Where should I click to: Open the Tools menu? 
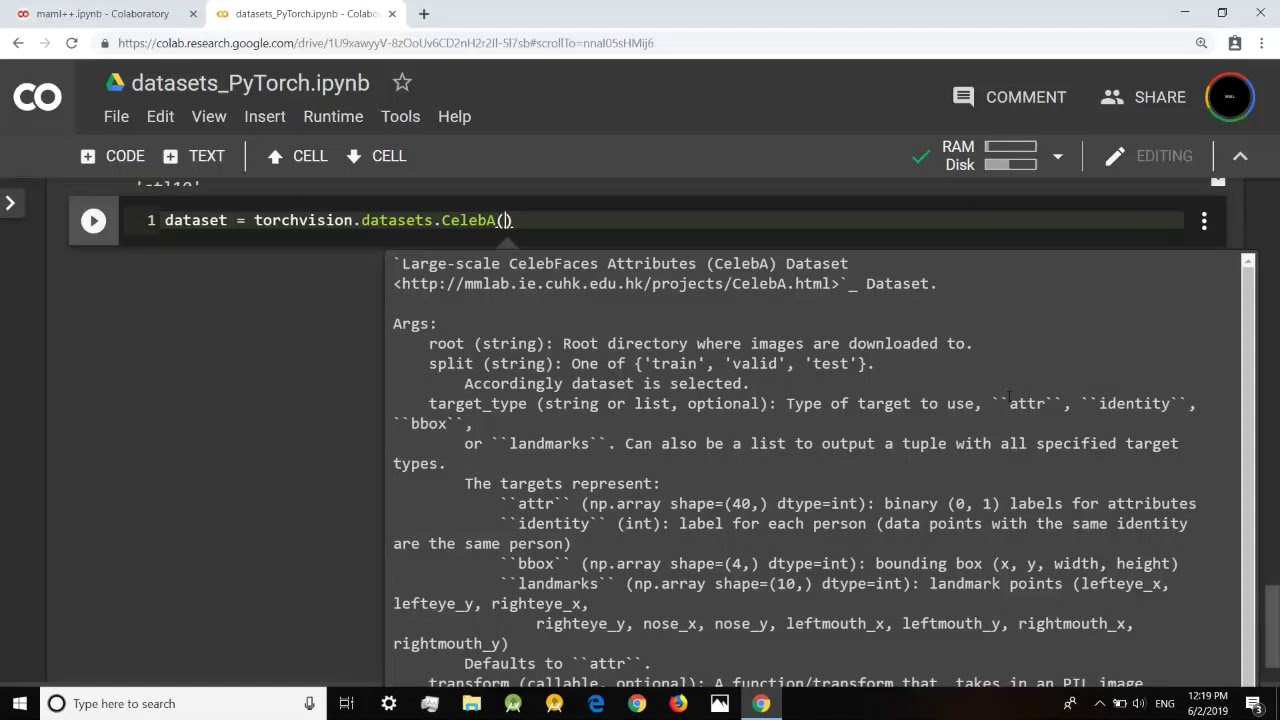point(400,116)
